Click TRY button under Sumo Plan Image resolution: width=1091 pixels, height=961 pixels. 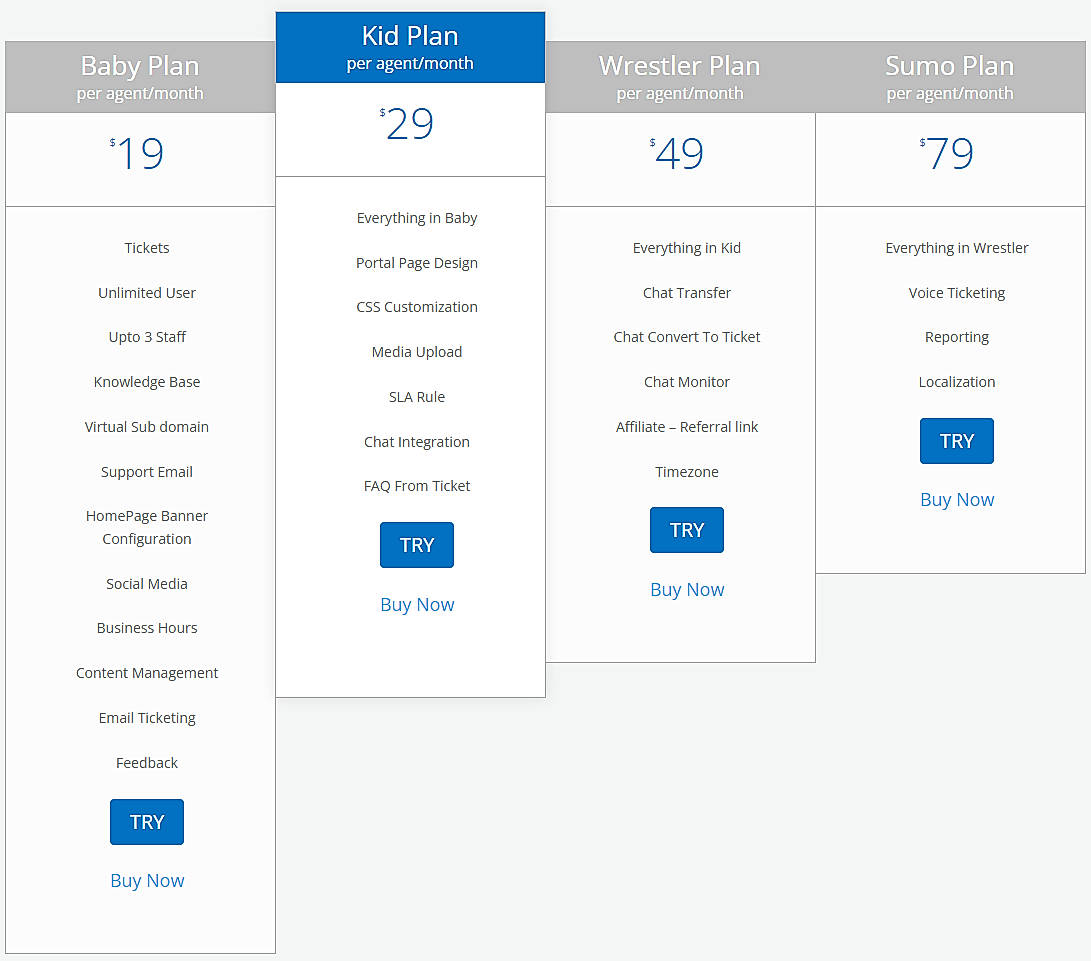point(957,441)
